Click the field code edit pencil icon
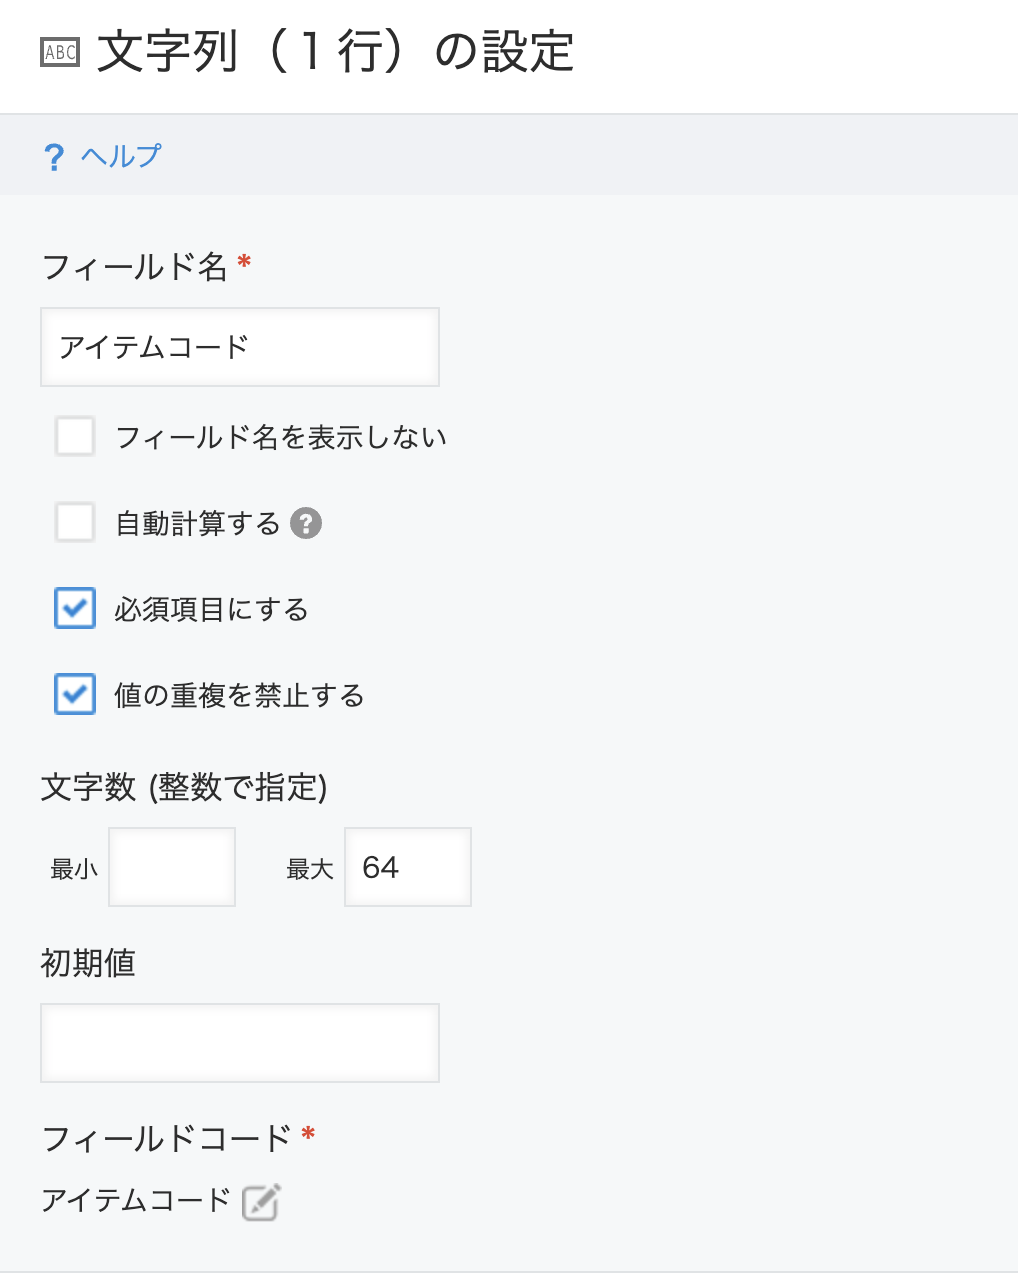 point(261,1201)
